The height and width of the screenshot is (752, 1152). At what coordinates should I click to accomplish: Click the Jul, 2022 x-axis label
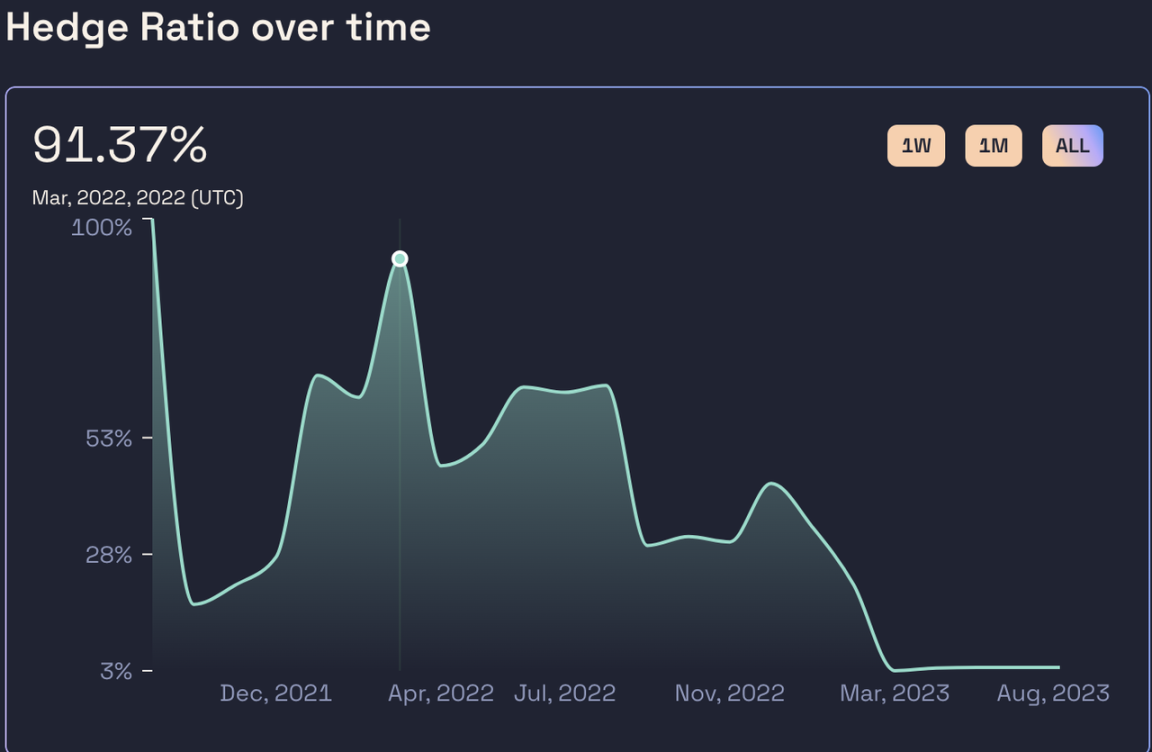[x=564, y=693]
